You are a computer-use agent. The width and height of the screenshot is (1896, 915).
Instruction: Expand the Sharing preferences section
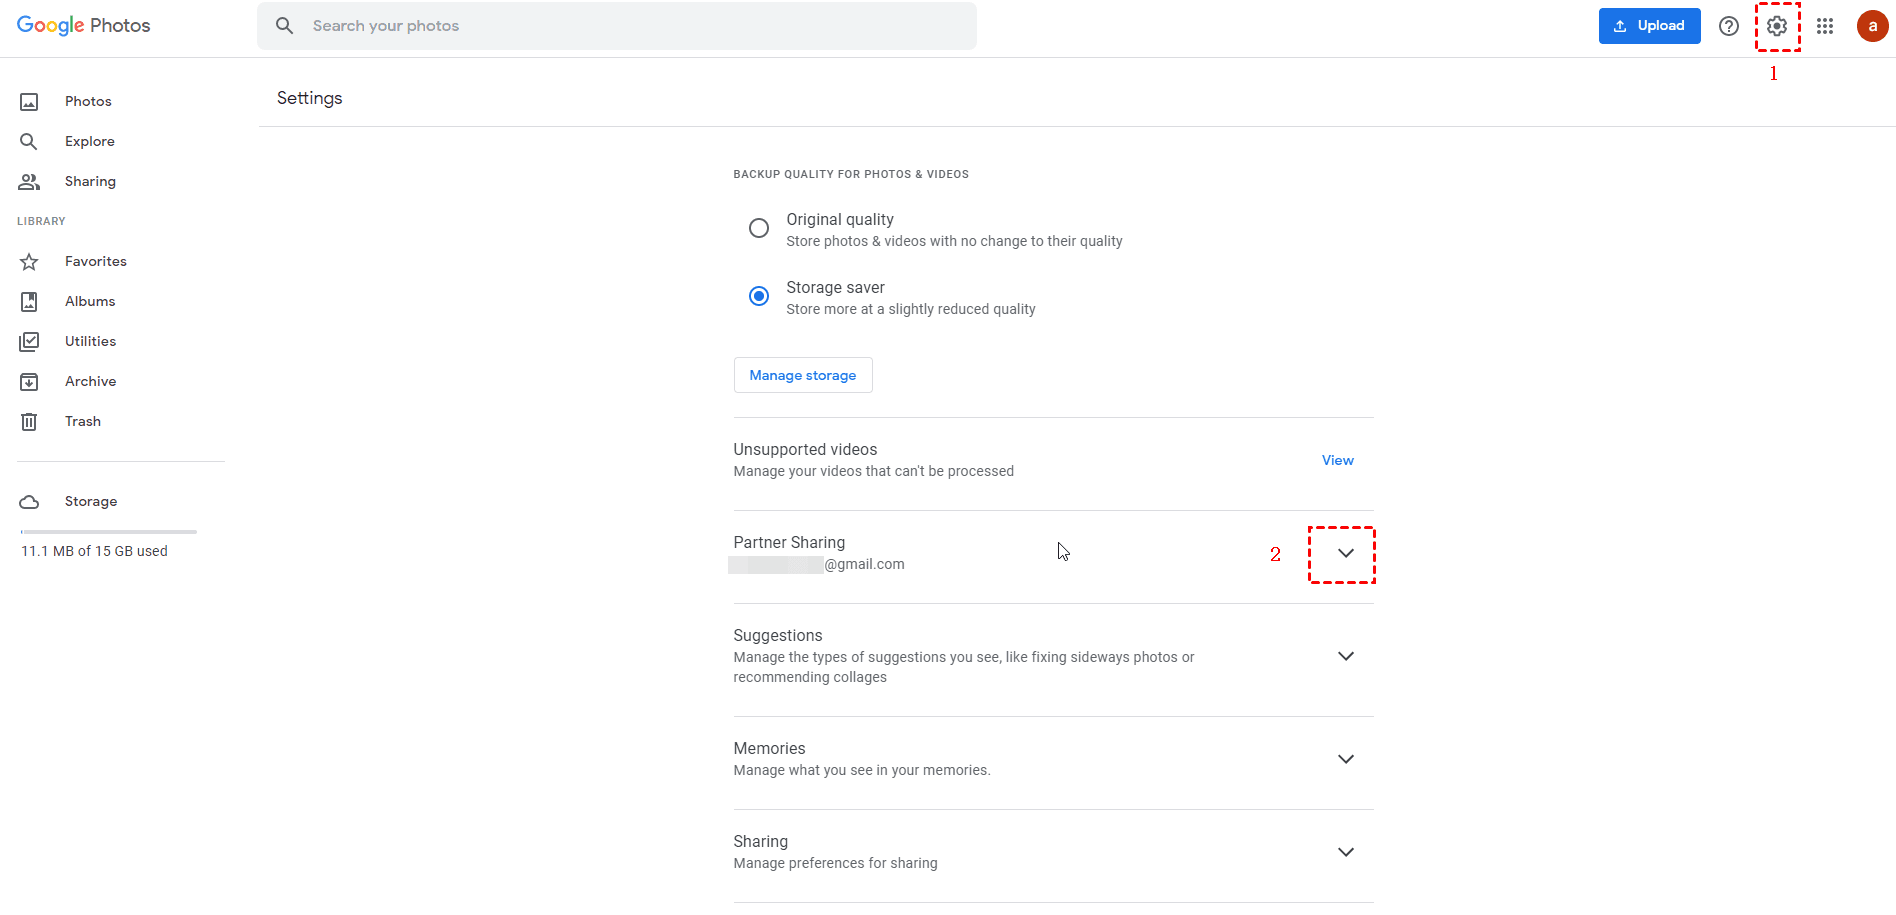[x=1345, y=852]
